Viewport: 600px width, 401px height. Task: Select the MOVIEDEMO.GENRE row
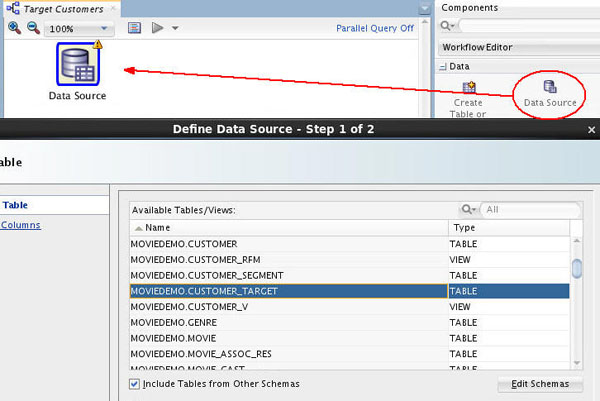[349, 323]
